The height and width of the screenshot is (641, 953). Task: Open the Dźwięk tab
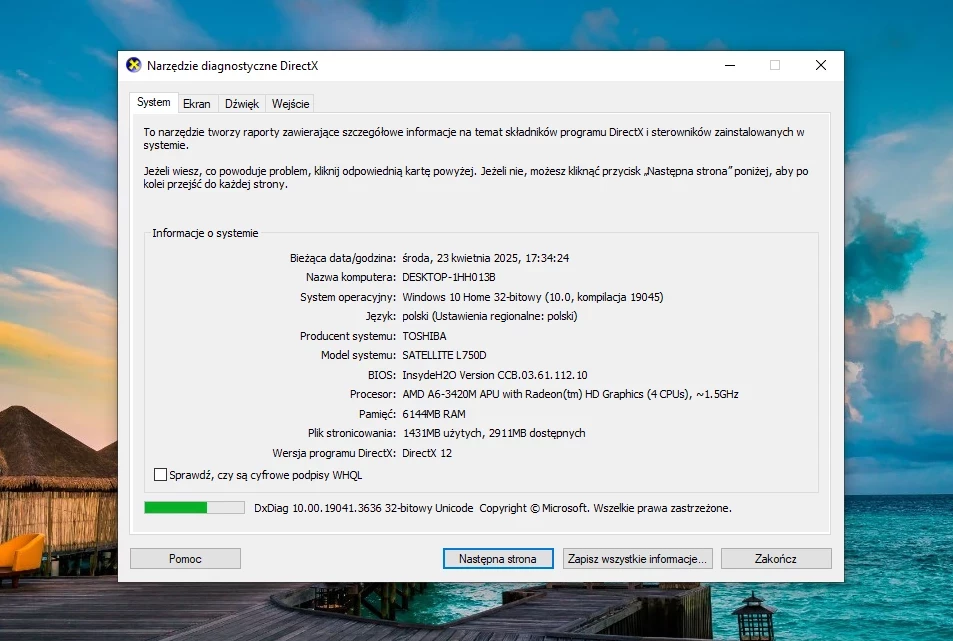pyautogui.click(x=242, y=104)
